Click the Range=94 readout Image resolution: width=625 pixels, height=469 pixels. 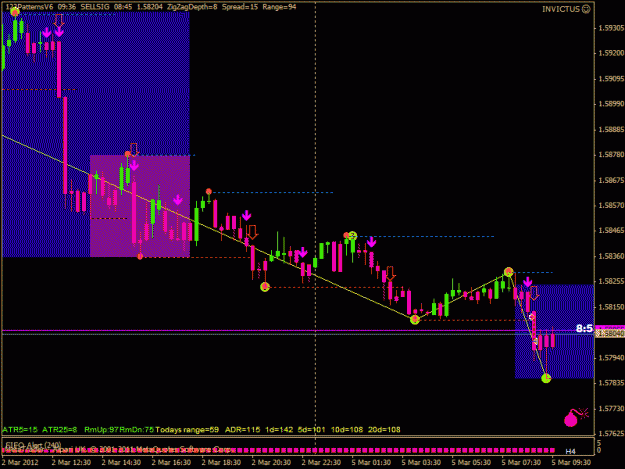pyautogui.click(x=279, y=7)
